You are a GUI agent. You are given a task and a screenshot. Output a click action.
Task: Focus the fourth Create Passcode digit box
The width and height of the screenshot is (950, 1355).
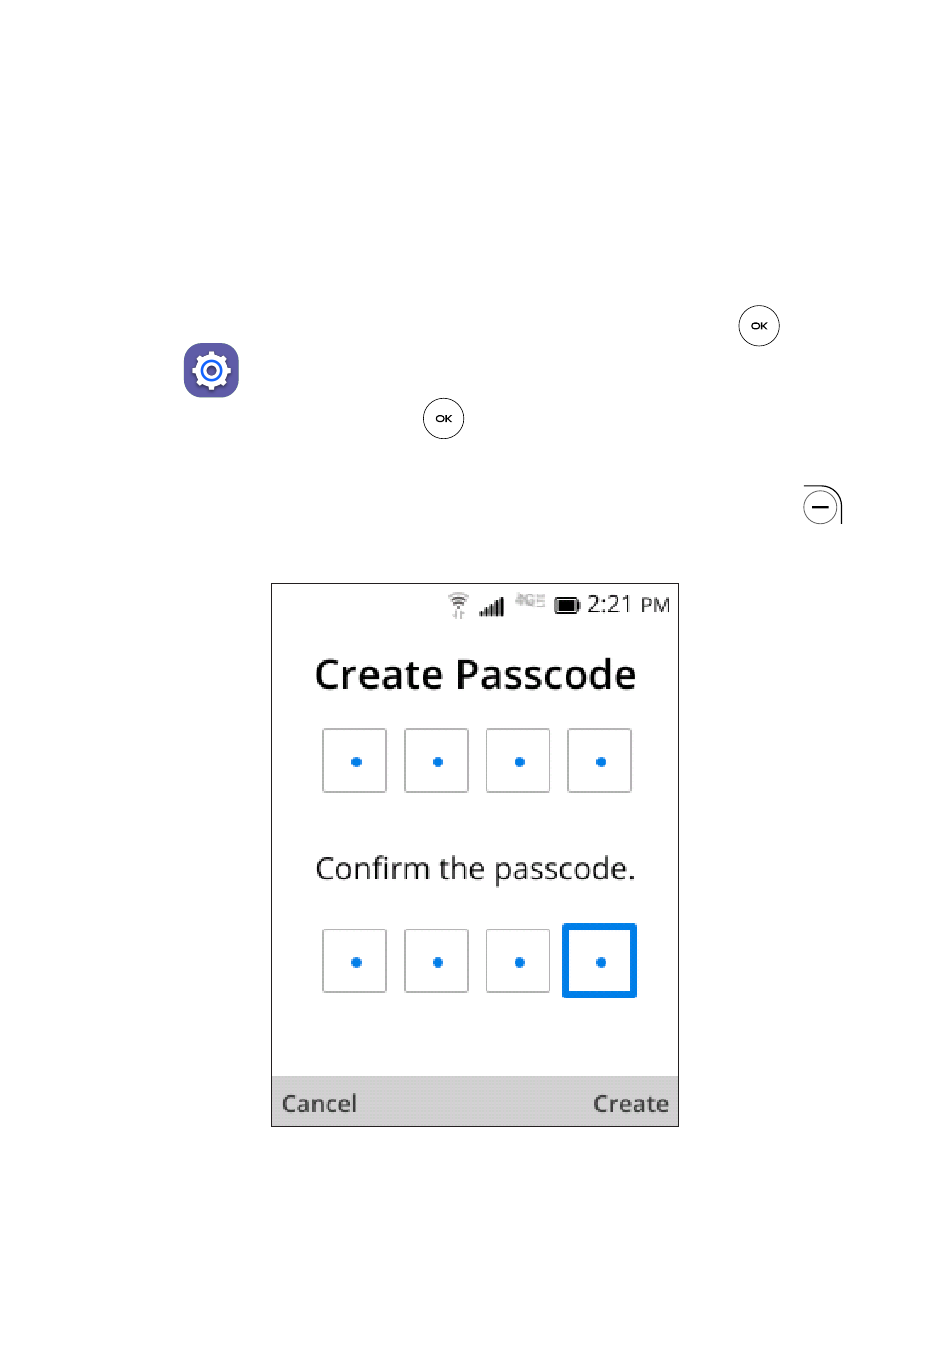click(x=600, y=761)
